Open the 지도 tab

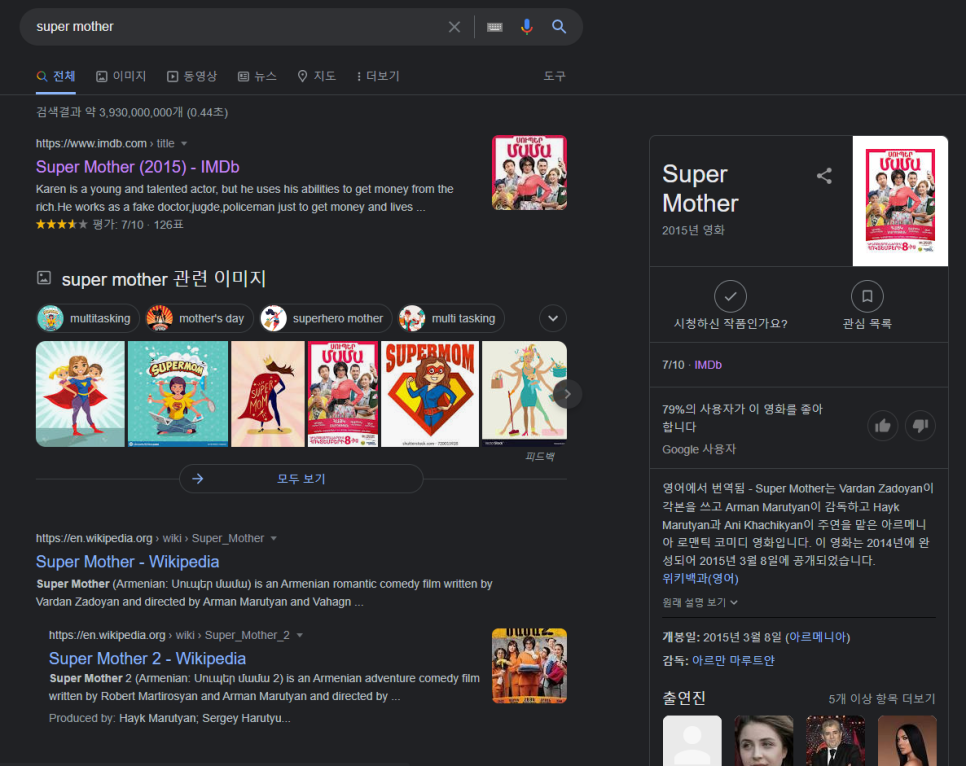pyautogui.click(x=317, y=76)
